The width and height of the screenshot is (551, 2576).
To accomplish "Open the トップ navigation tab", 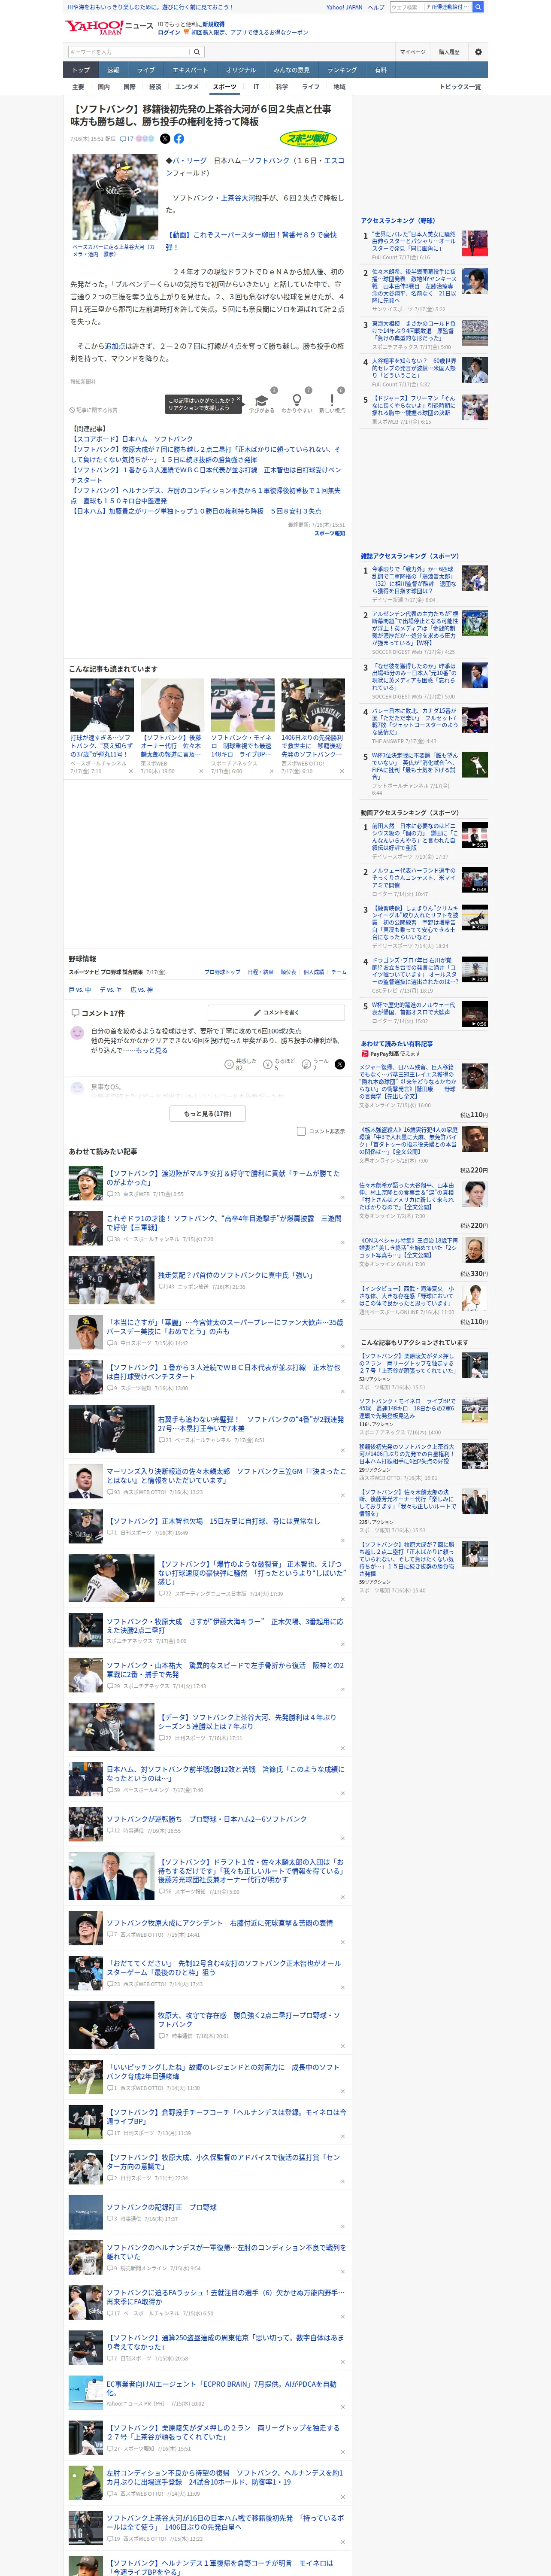I will [x=81, y=70].
